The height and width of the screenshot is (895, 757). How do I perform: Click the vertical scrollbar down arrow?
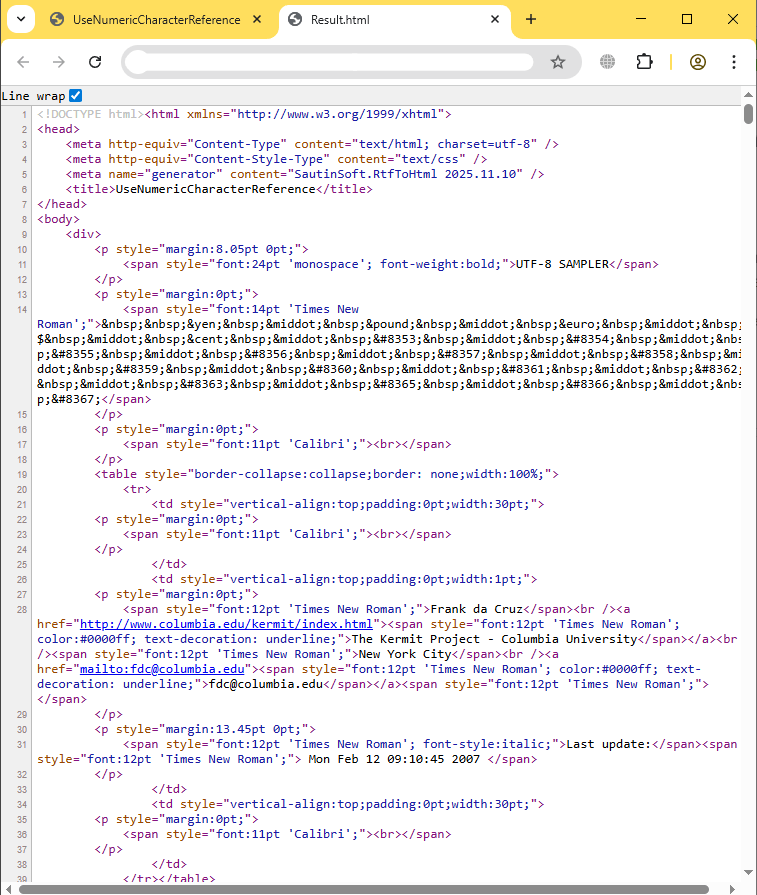748,873
